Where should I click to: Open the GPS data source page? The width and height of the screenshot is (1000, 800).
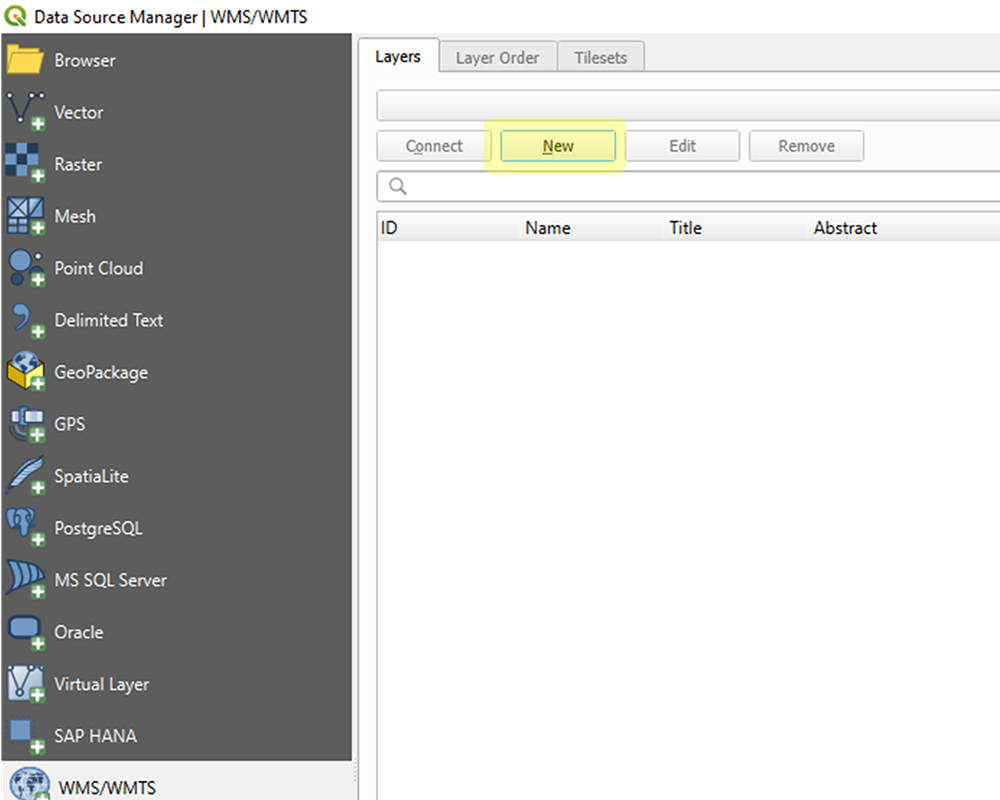tap(70, 424)
